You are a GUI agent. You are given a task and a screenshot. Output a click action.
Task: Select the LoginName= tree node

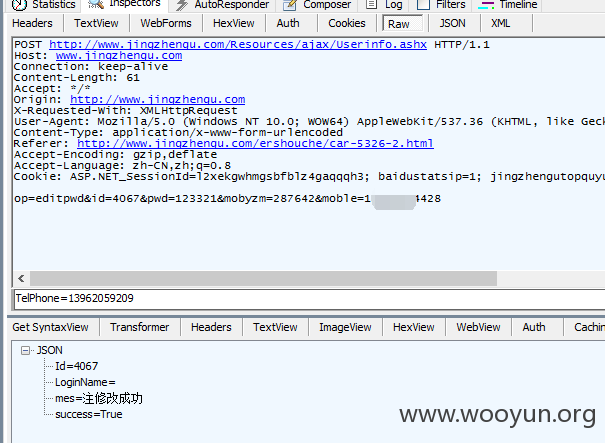click(85, 382)
